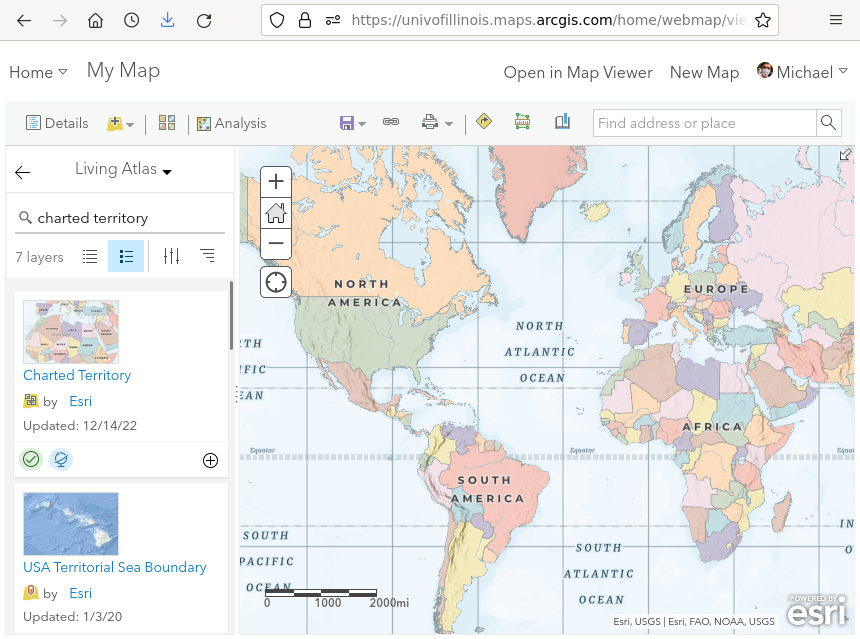Viewport: 860px width, 639px height.
Task: Click the Share link icon
Action: point(391,123)
